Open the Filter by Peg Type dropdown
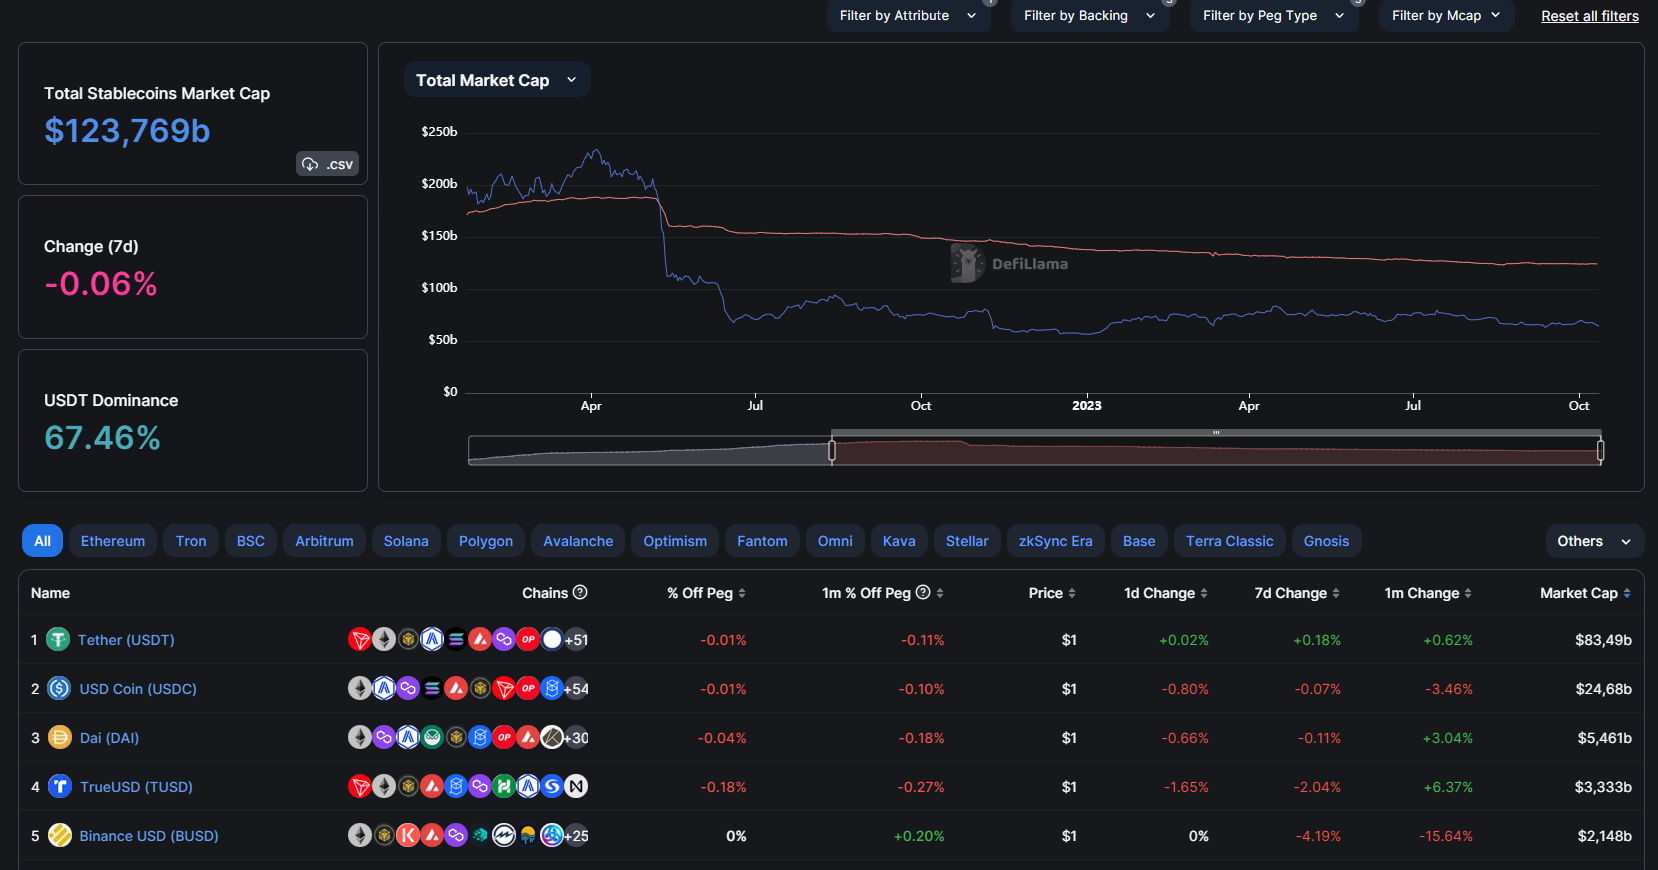This screenshot has width=1658, height=870. pos(1274,16)
